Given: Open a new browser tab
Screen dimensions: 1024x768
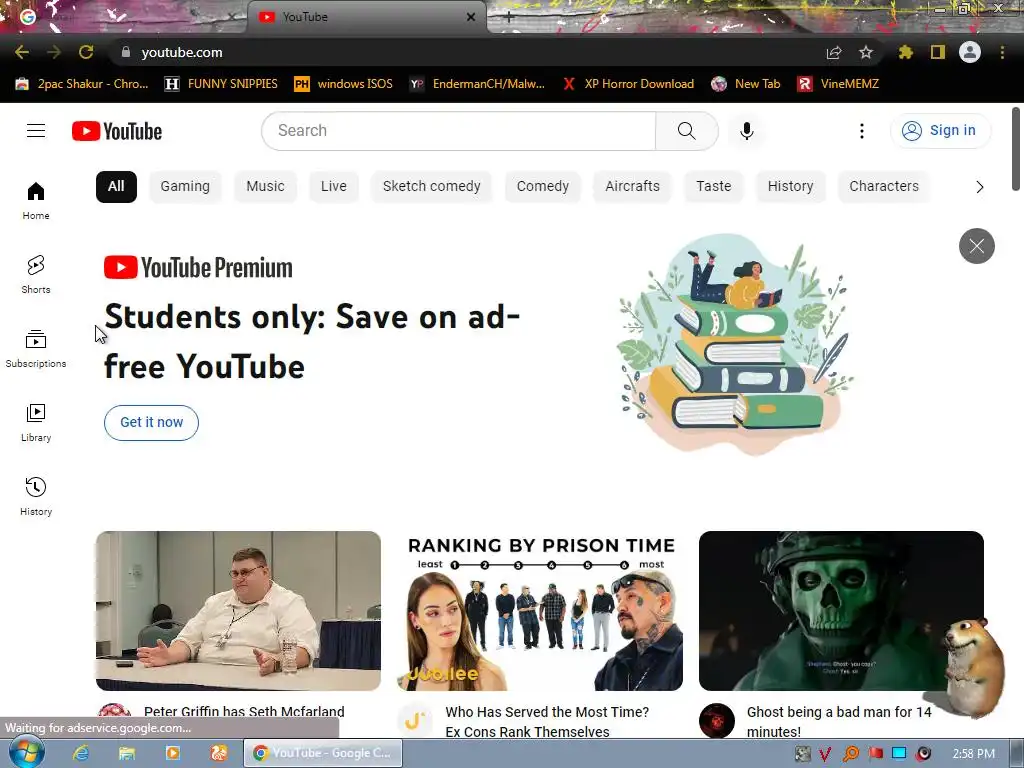Looking at the screenshot, I should [x=509, y=17].
